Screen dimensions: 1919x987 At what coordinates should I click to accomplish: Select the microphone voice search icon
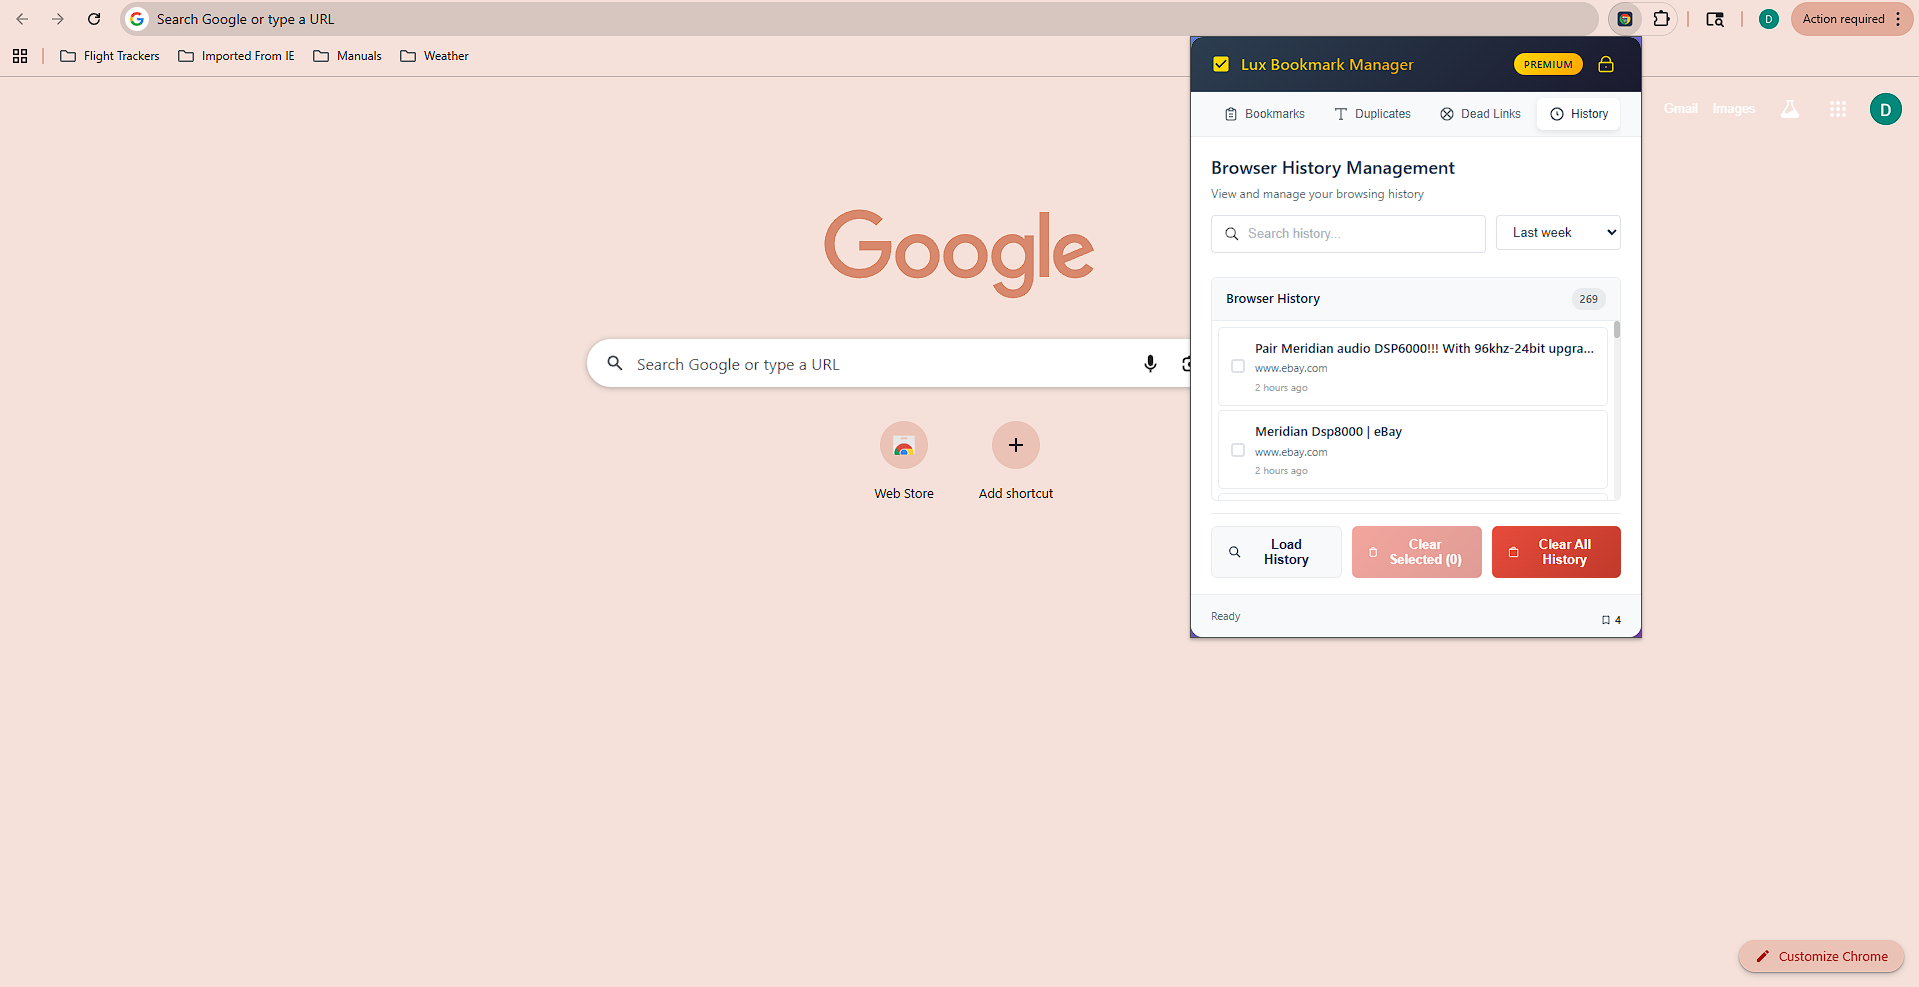(x=1150, y=363)
